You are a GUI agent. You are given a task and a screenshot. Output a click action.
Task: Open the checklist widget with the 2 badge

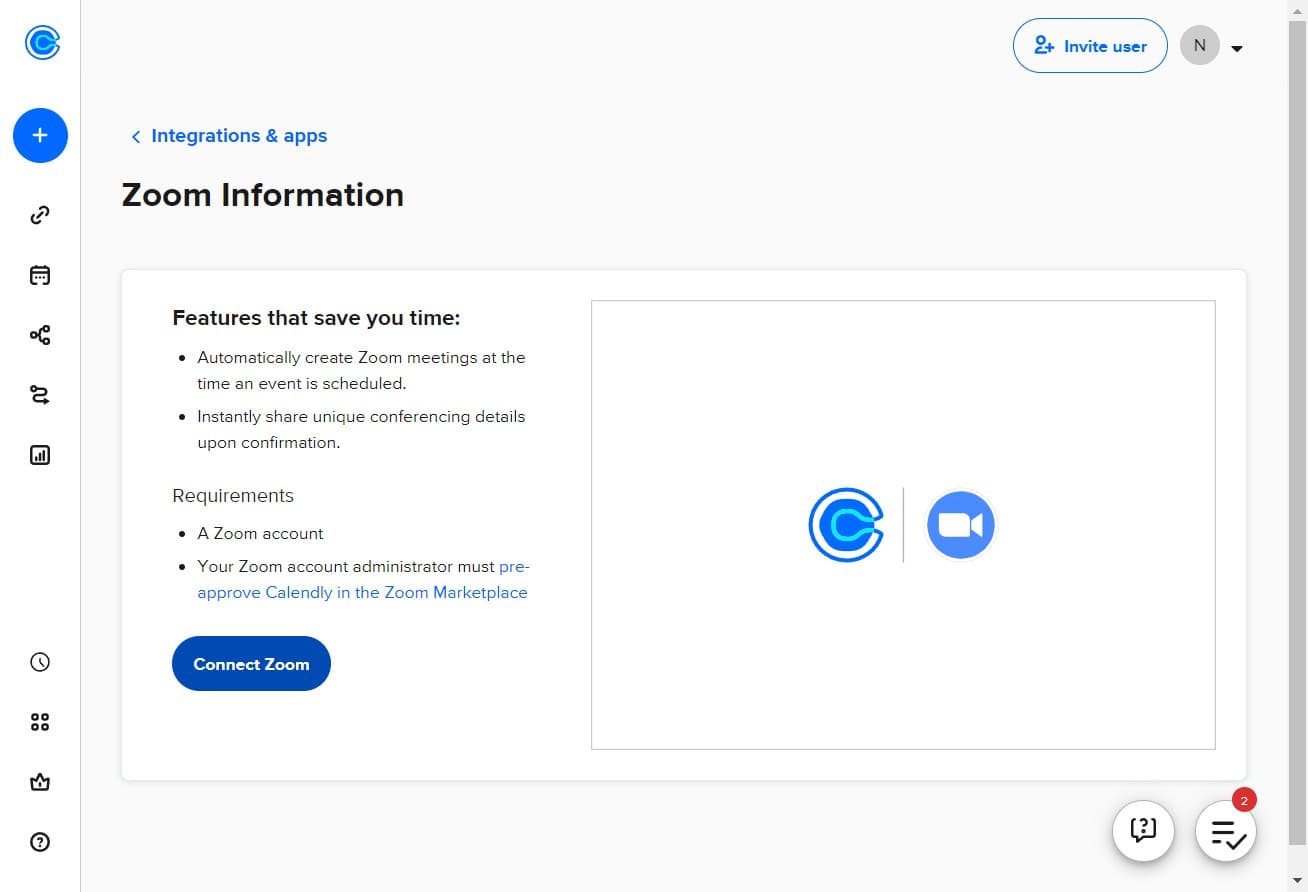(x=1226, y=832)
